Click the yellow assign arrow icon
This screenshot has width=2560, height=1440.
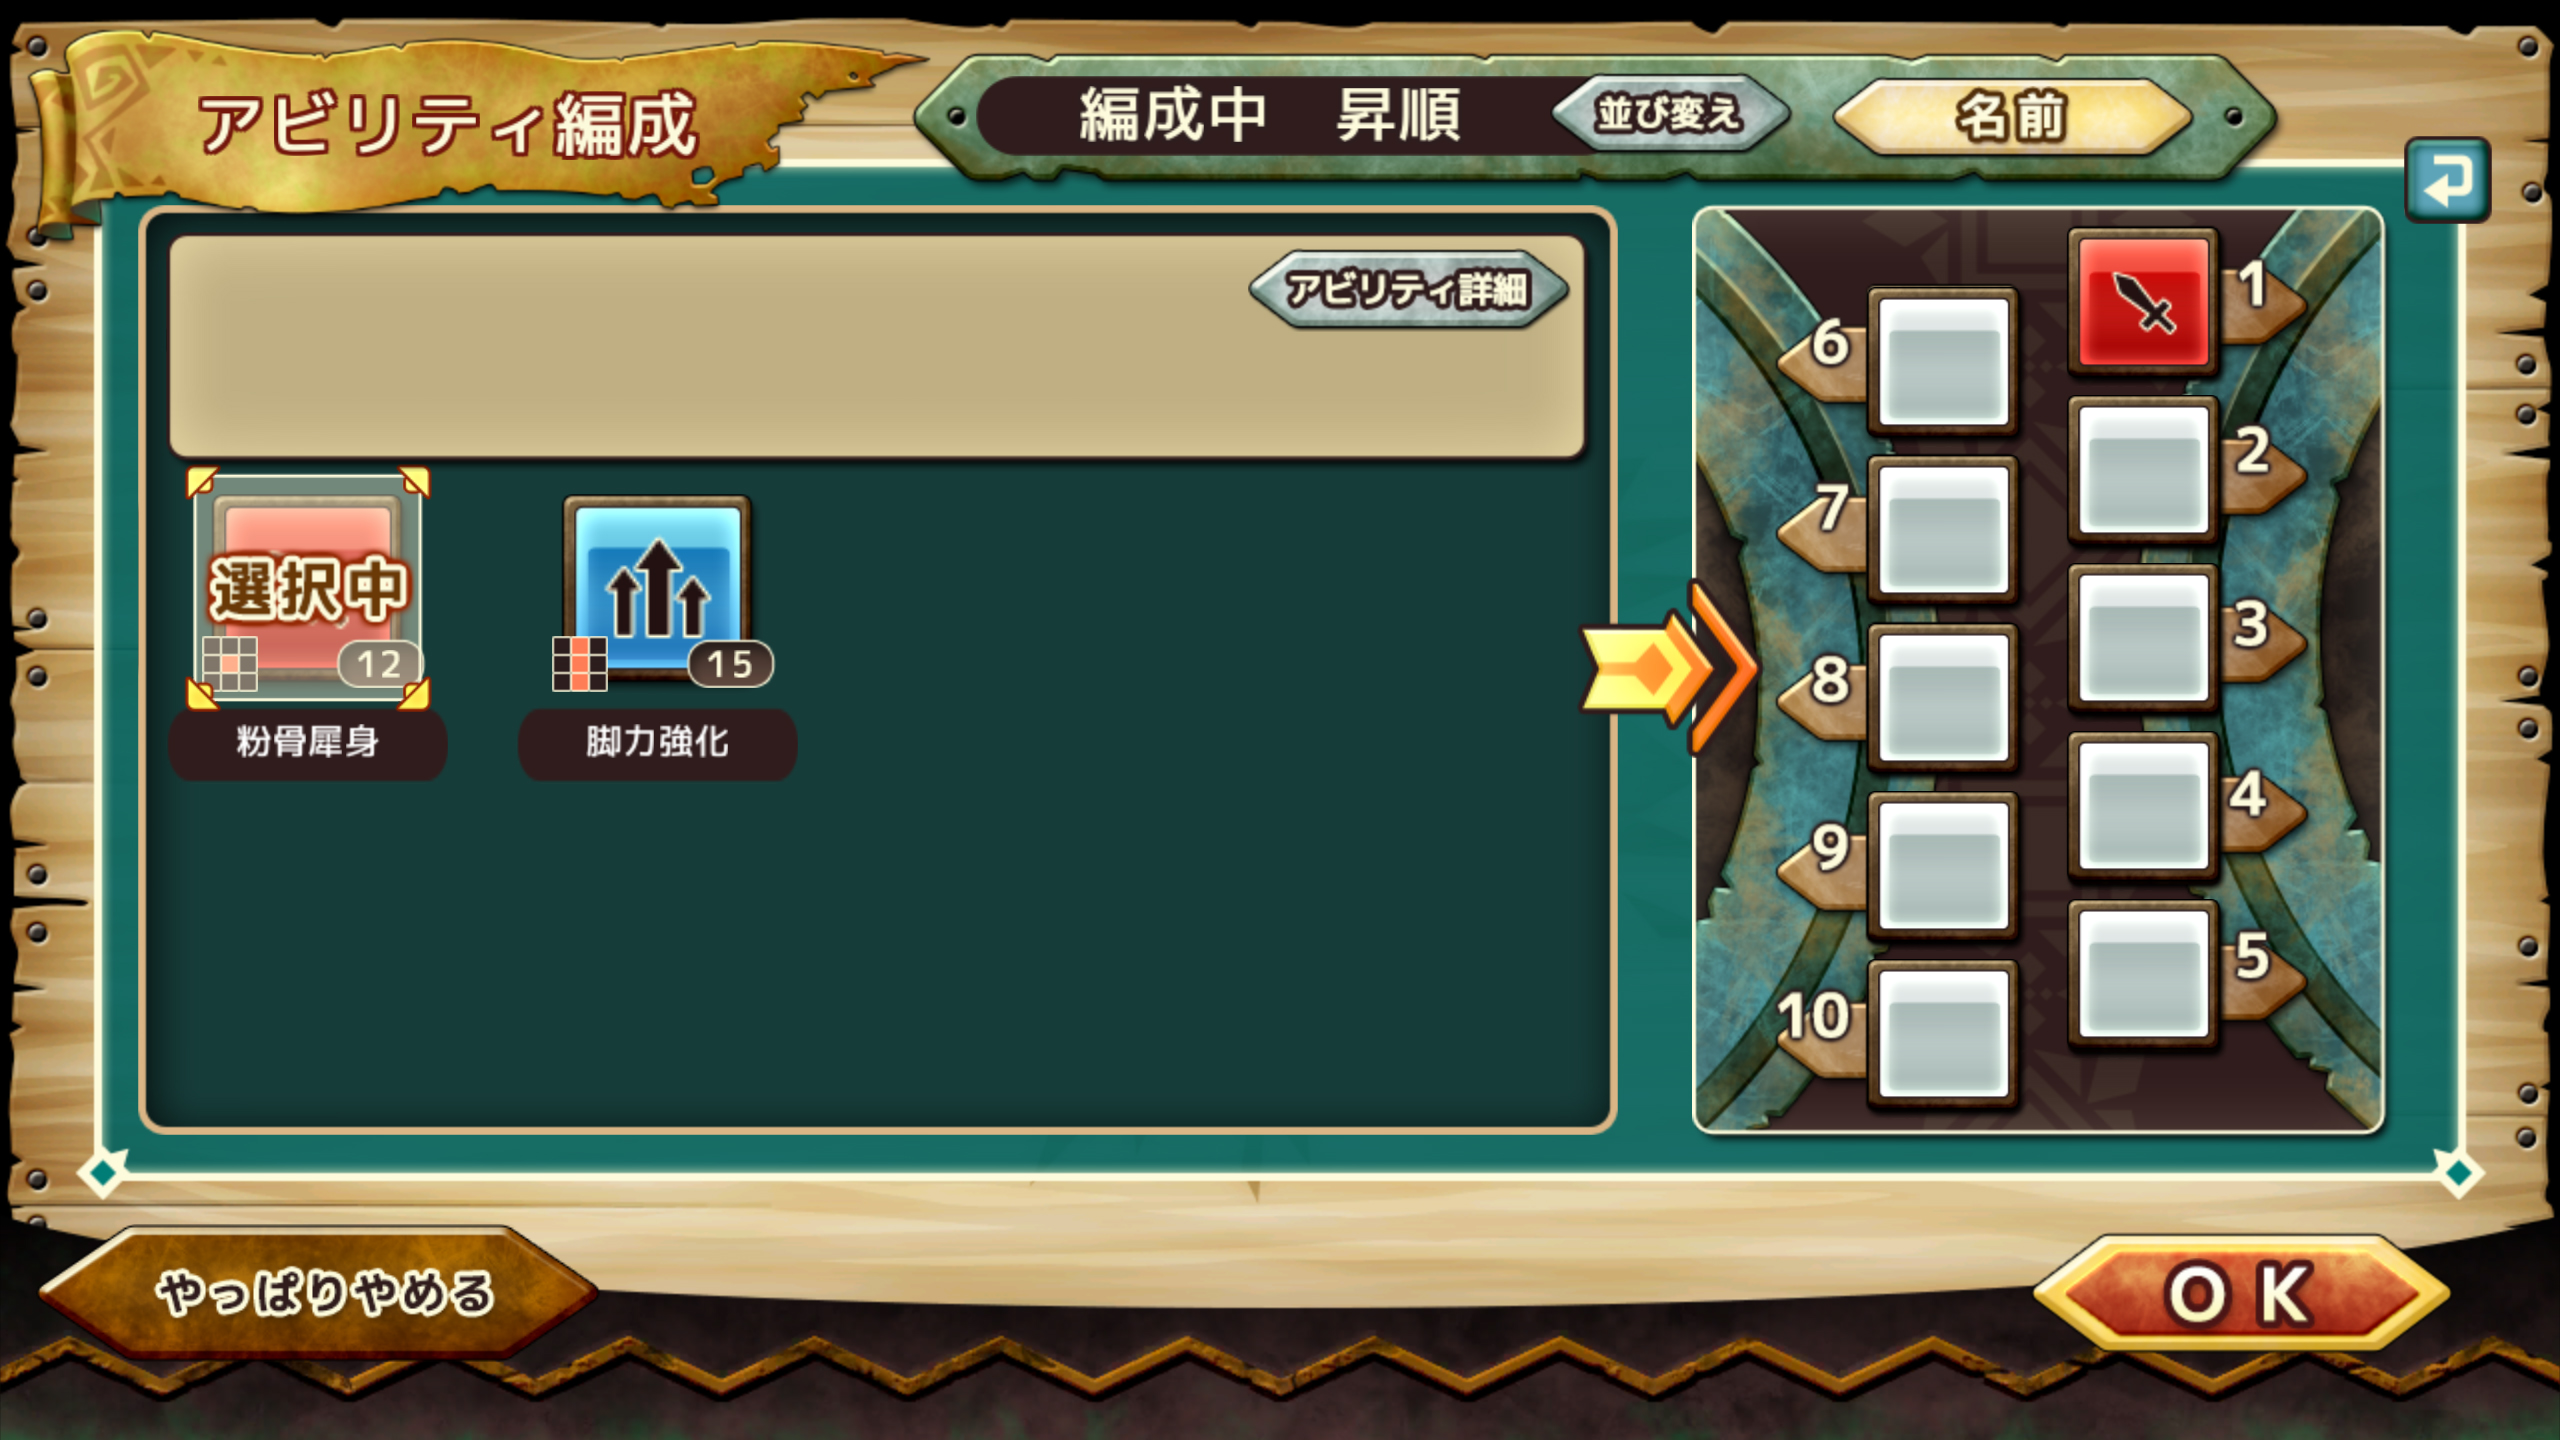pos(1668,667)
